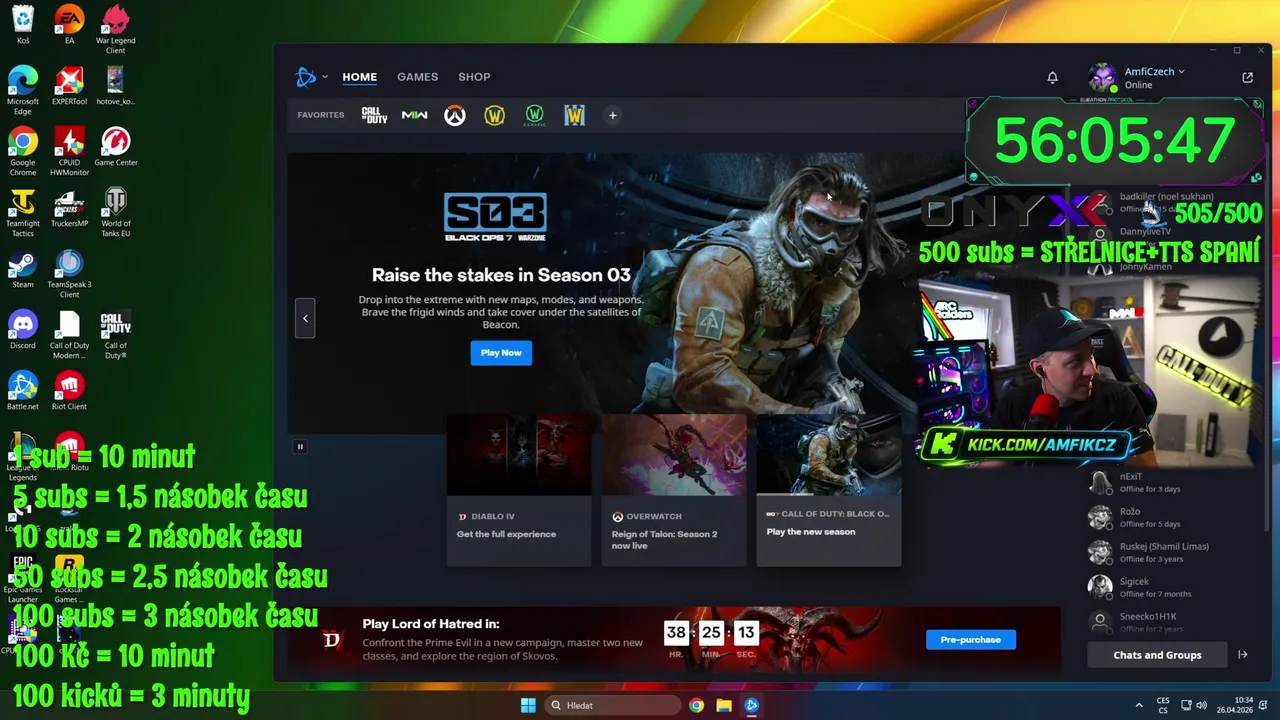Image resolution: width=1280 pixels, height=720 pixels.
Task: Click Battle.net icon in the taskbar
Action: point(752,705)
